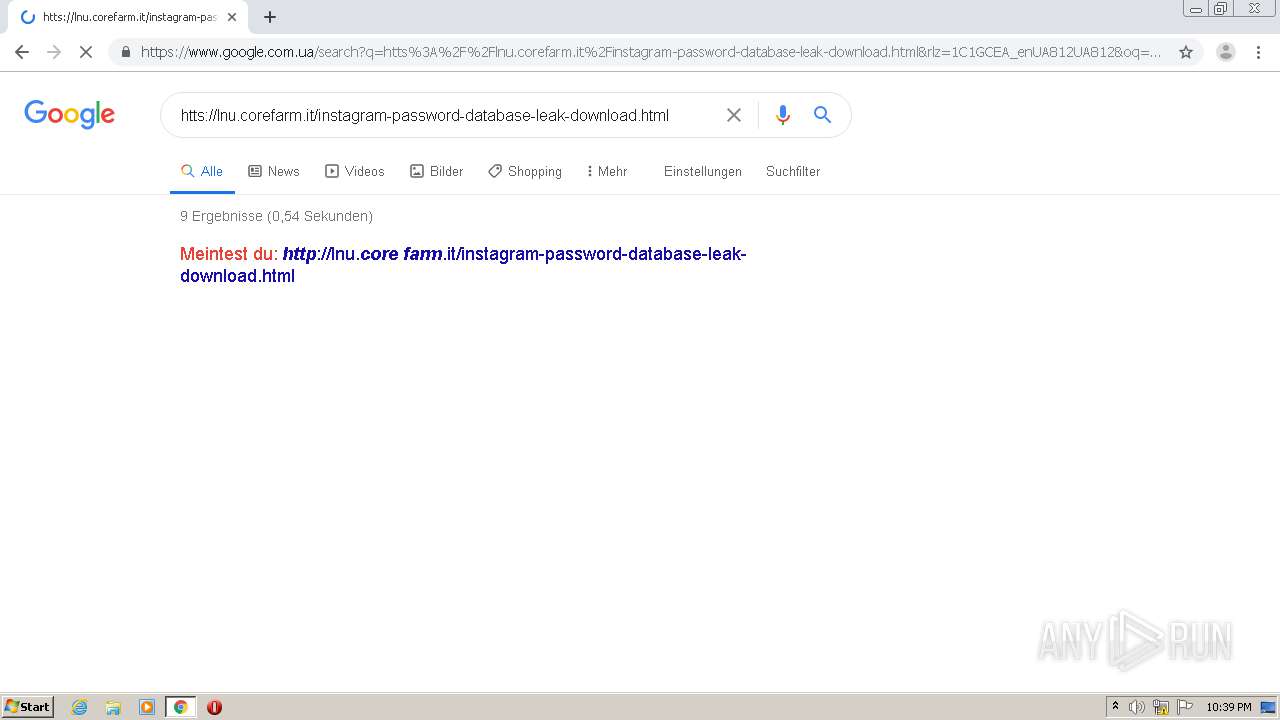1280x720 pixels.
Task: View site security info via lock icon
Action: (126, 52)
